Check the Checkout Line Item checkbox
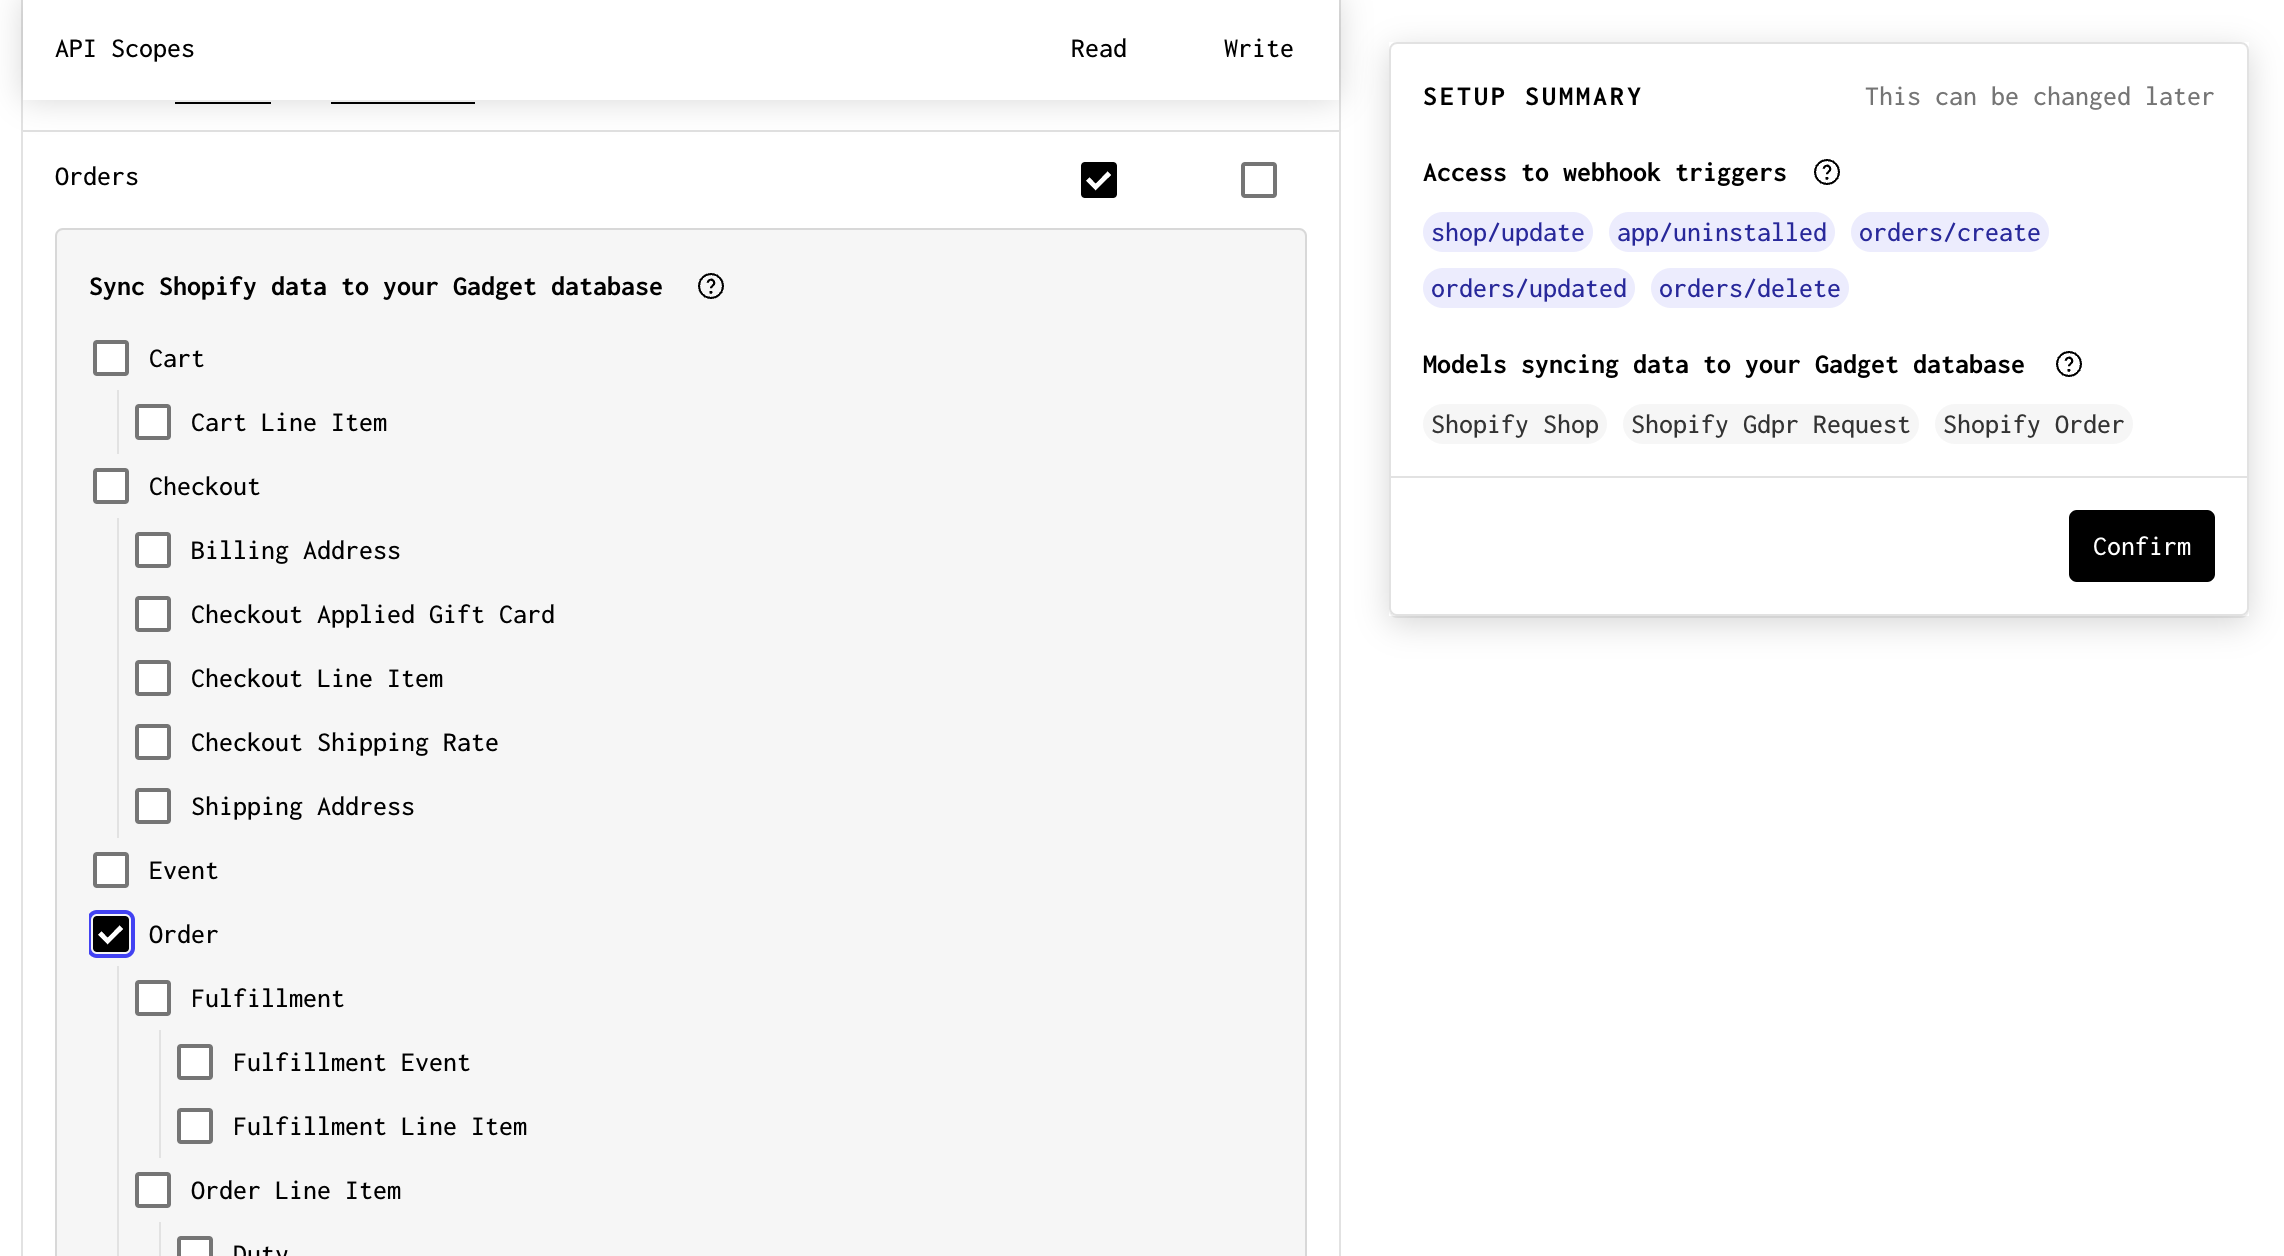 (x=153, y=678)
